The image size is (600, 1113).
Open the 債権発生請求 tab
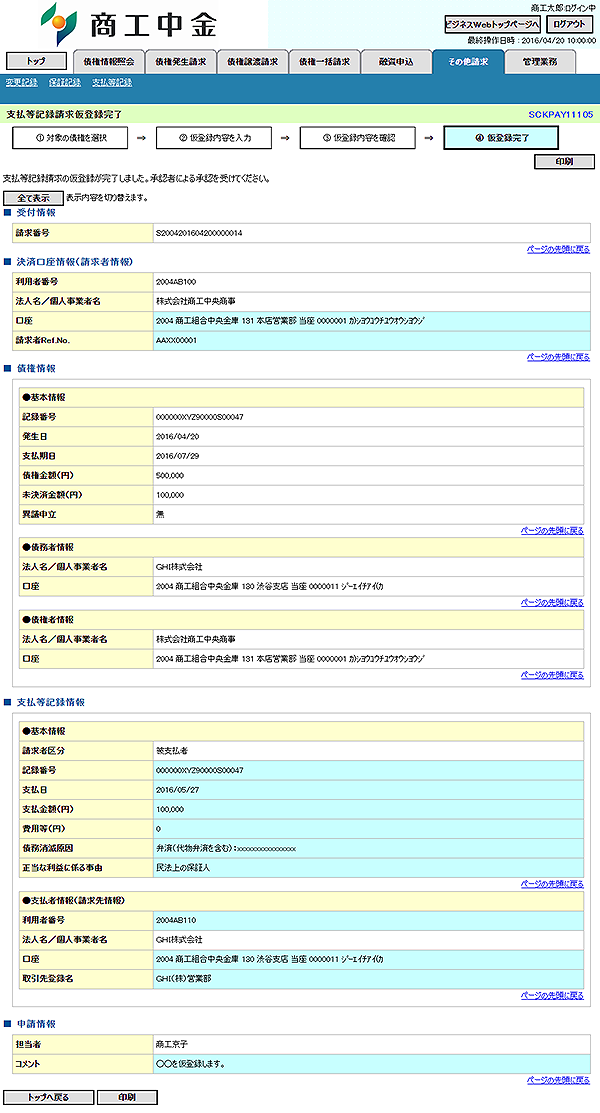pos(180,62)
